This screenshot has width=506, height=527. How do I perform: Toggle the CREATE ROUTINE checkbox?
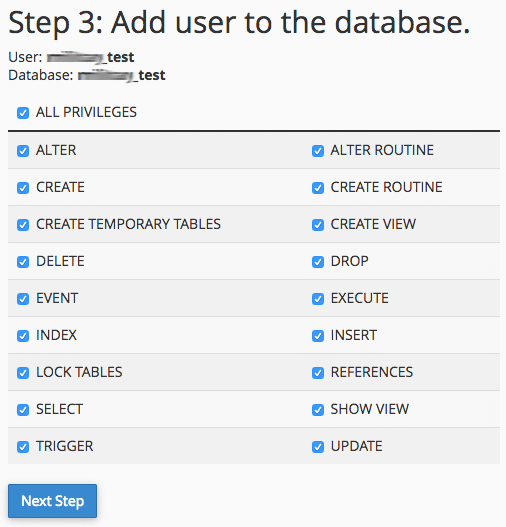click(318, 188)
